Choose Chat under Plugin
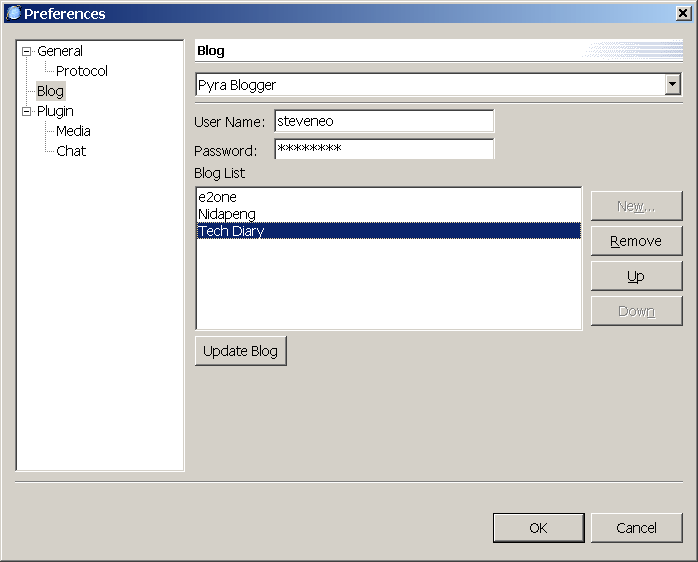Viewport: 698px width, 562px height. tap(71, 151)
